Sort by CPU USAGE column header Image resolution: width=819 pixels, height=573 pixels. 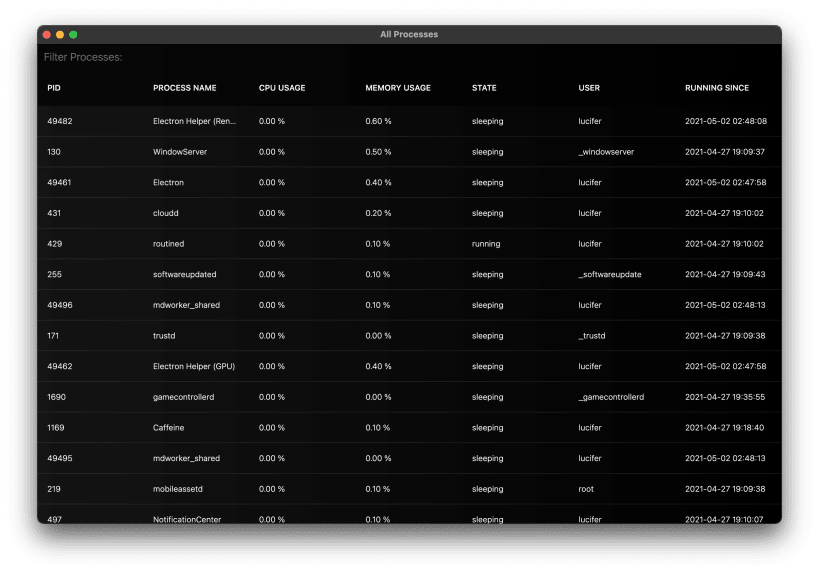[x=282, y=88]
